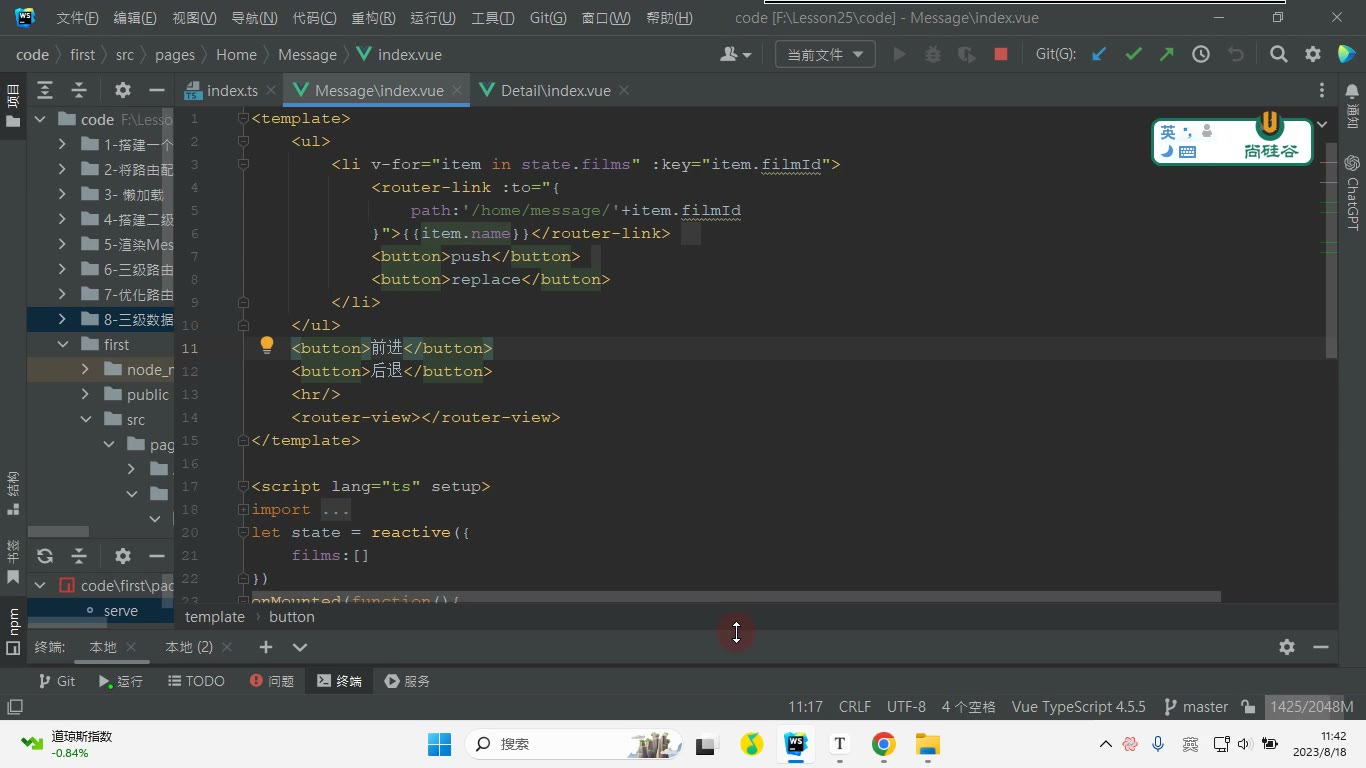Click the Git update project arrow
This screenshot has height=768, width=1366.
1099,55
